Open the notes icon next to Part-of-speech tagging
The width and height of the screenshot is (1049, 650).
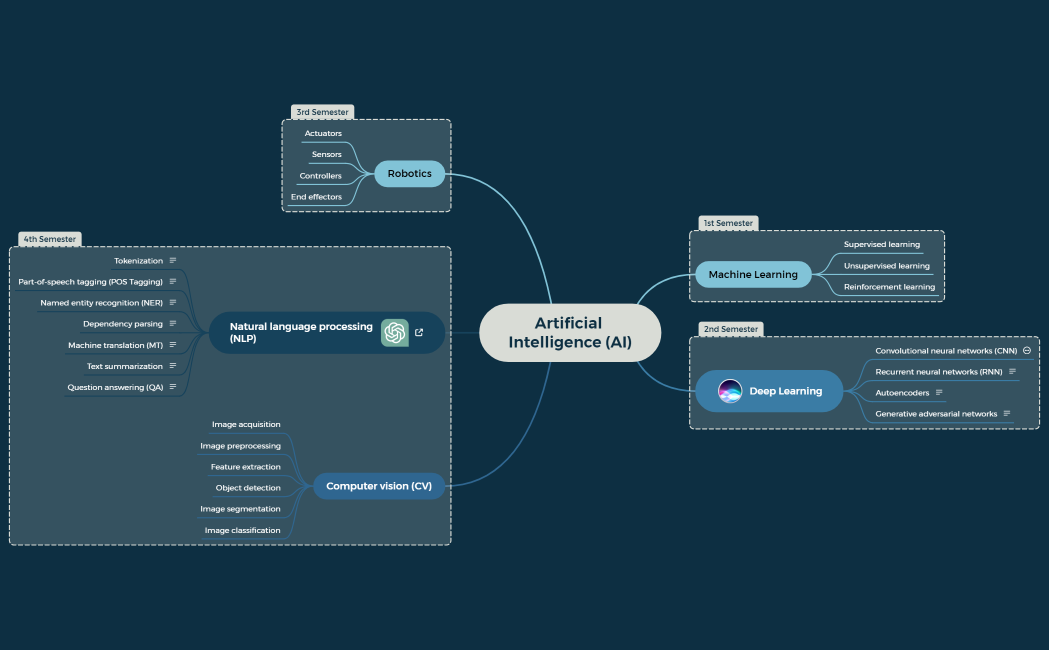[x=172, y=281]
